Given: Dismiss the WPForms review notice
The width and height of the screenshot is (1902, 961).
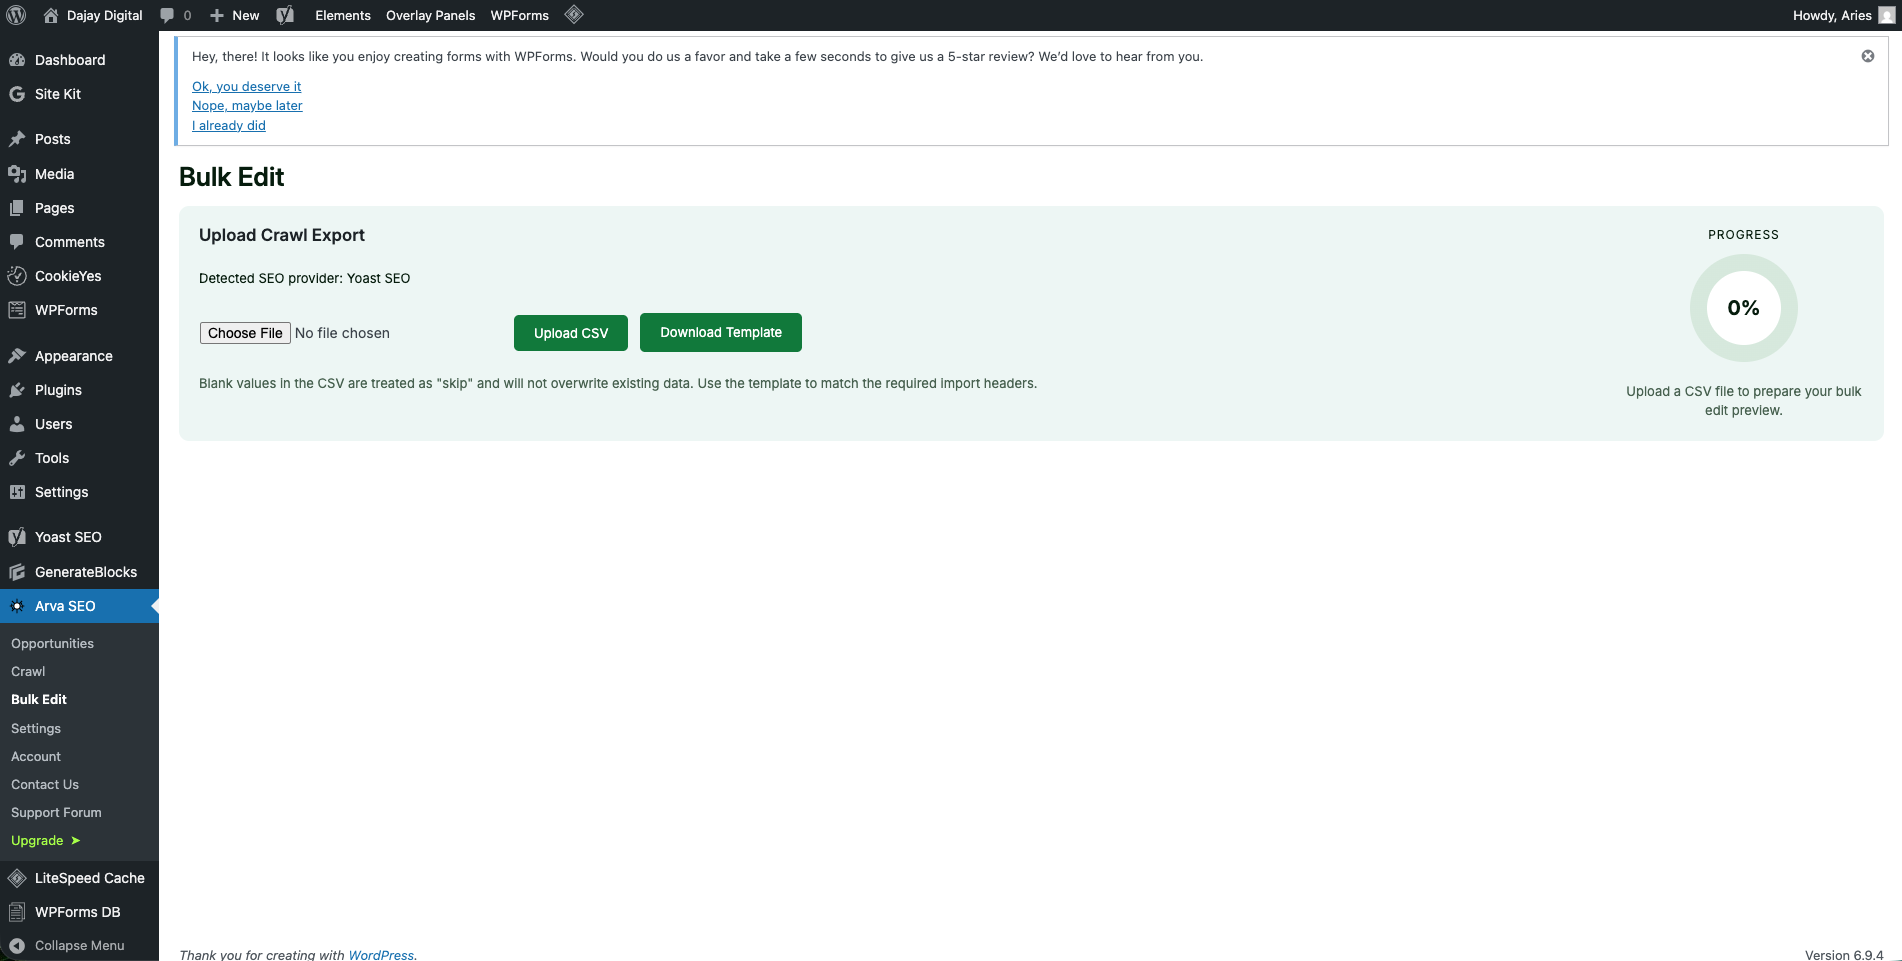Looking at the screenshot, I should pos(1867,56).
